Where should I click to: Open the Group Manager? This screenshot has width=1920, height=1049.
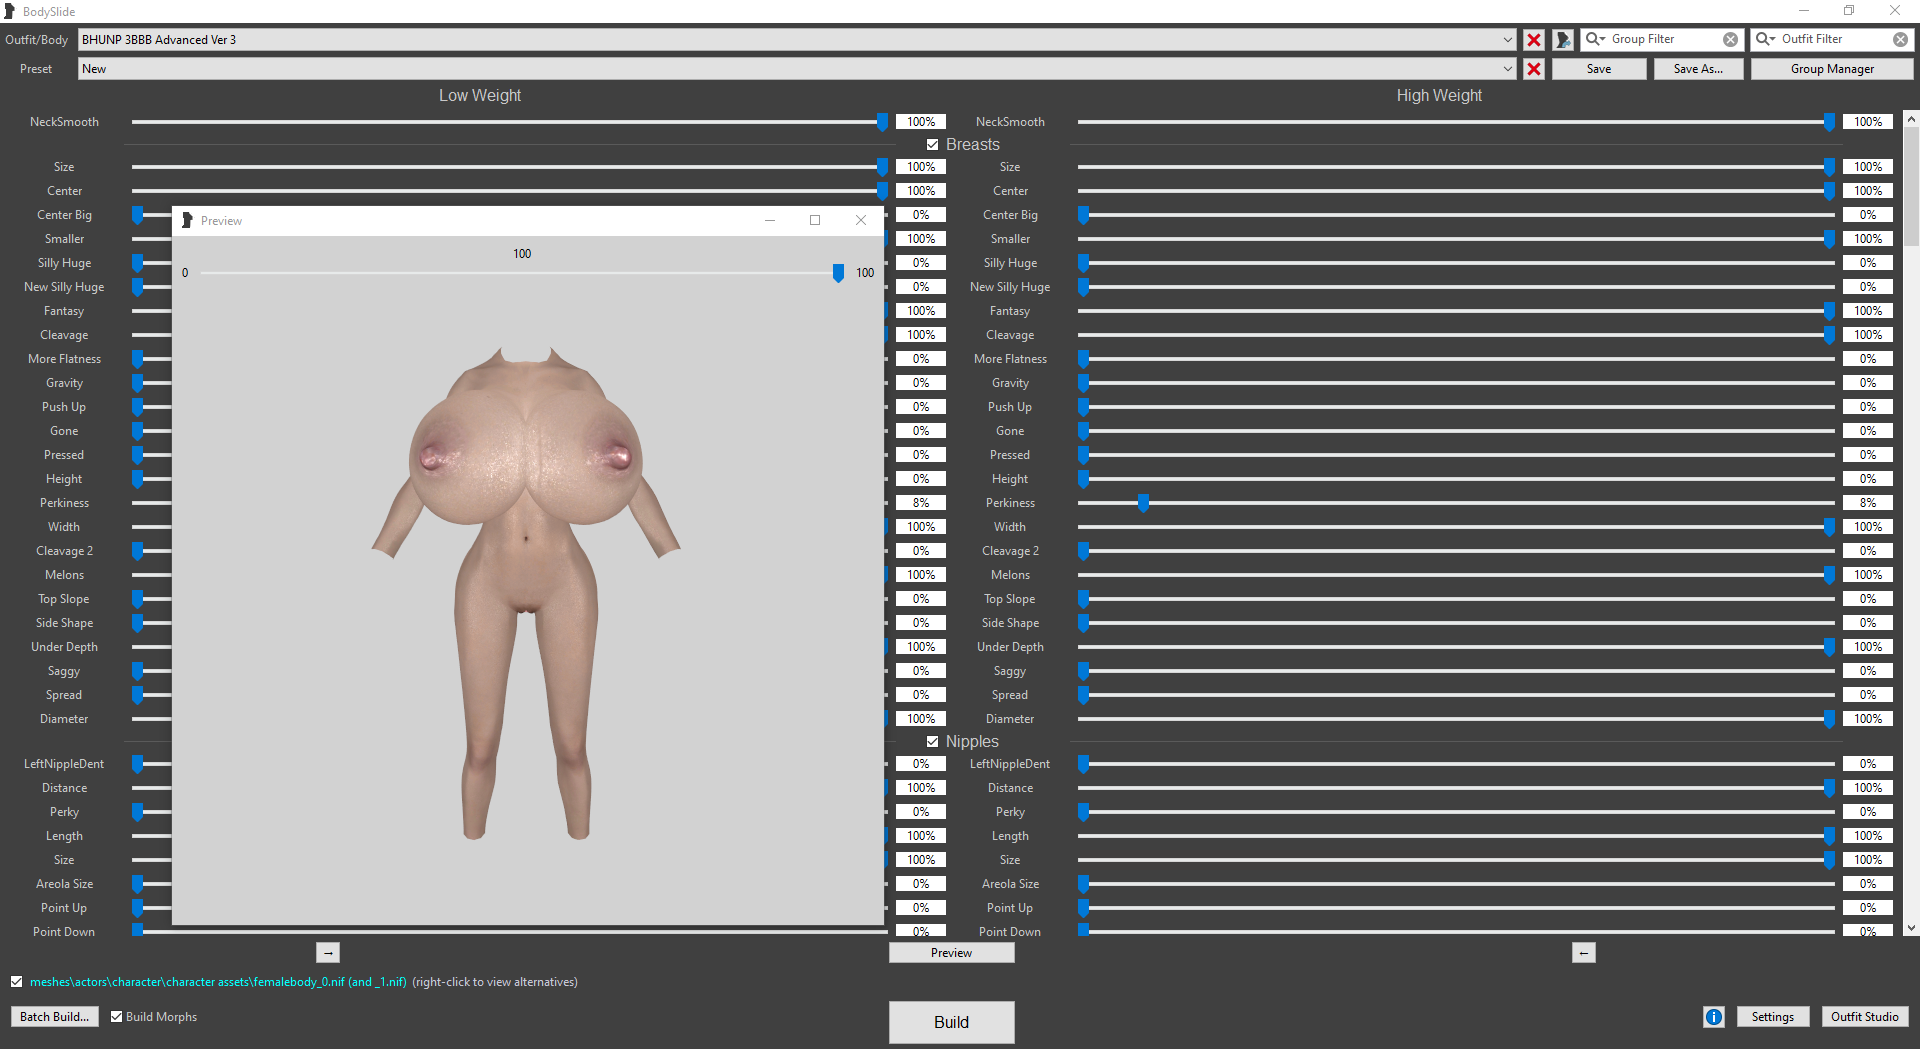(x=1832, y=69)
